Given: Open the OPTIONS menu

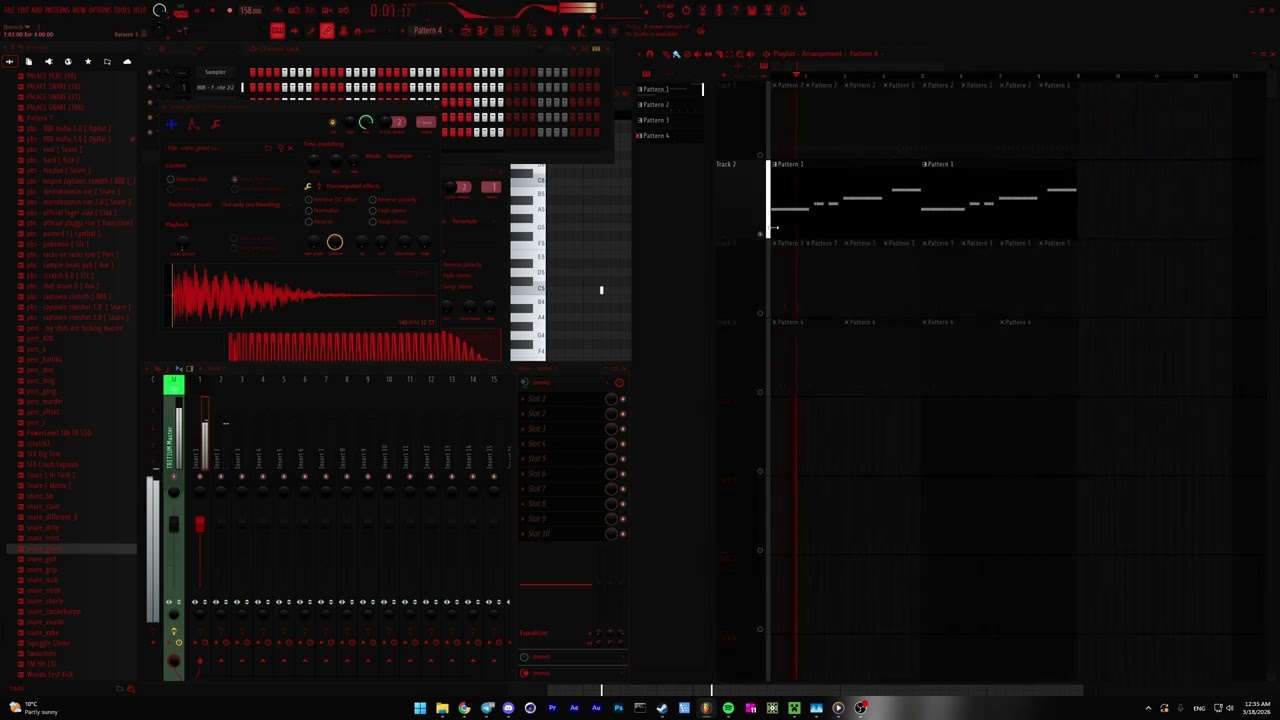Looking at the screenshot, I should [x=99, y=10].
